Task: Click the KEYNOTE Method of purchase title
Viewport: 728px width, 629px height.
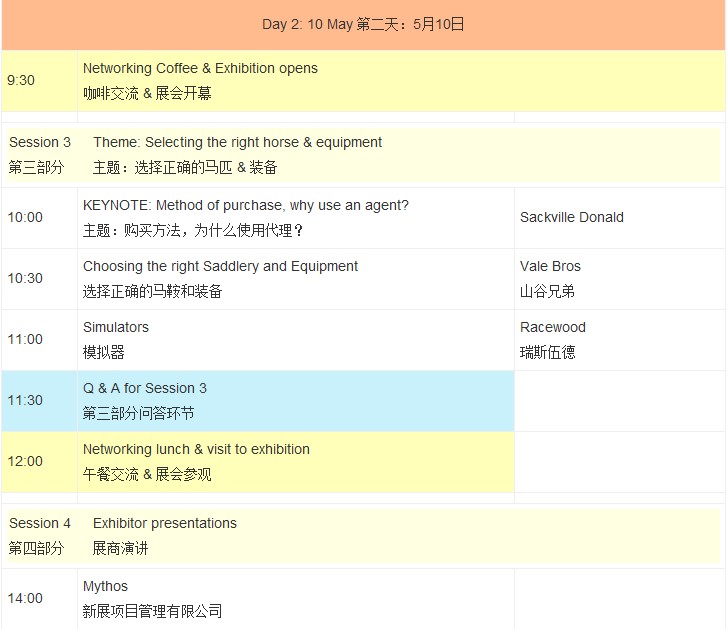Action: [245, 206]
